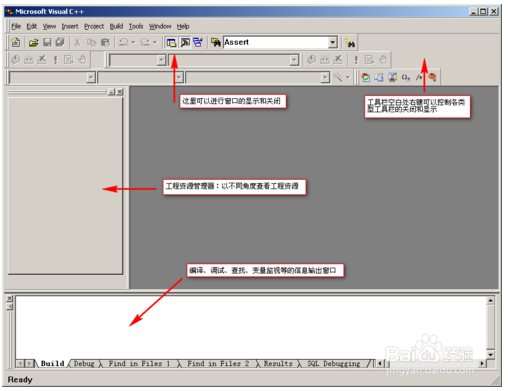
Task: Click the checkmark add-in toolbar icon
Action: (366, 77)
